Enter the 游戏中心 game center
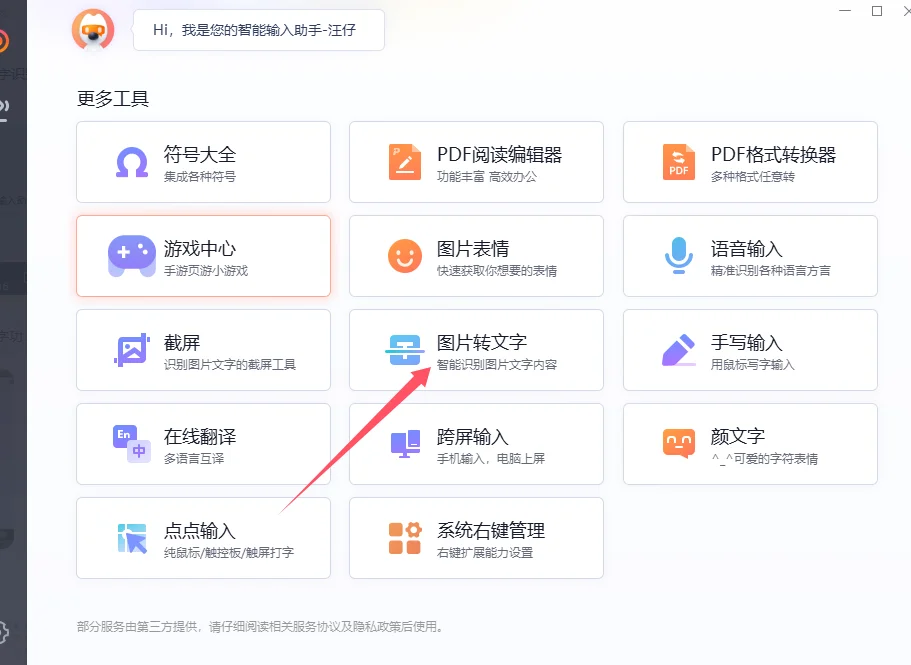The width and height of the screenshot is (911, 665). point(203,255)
